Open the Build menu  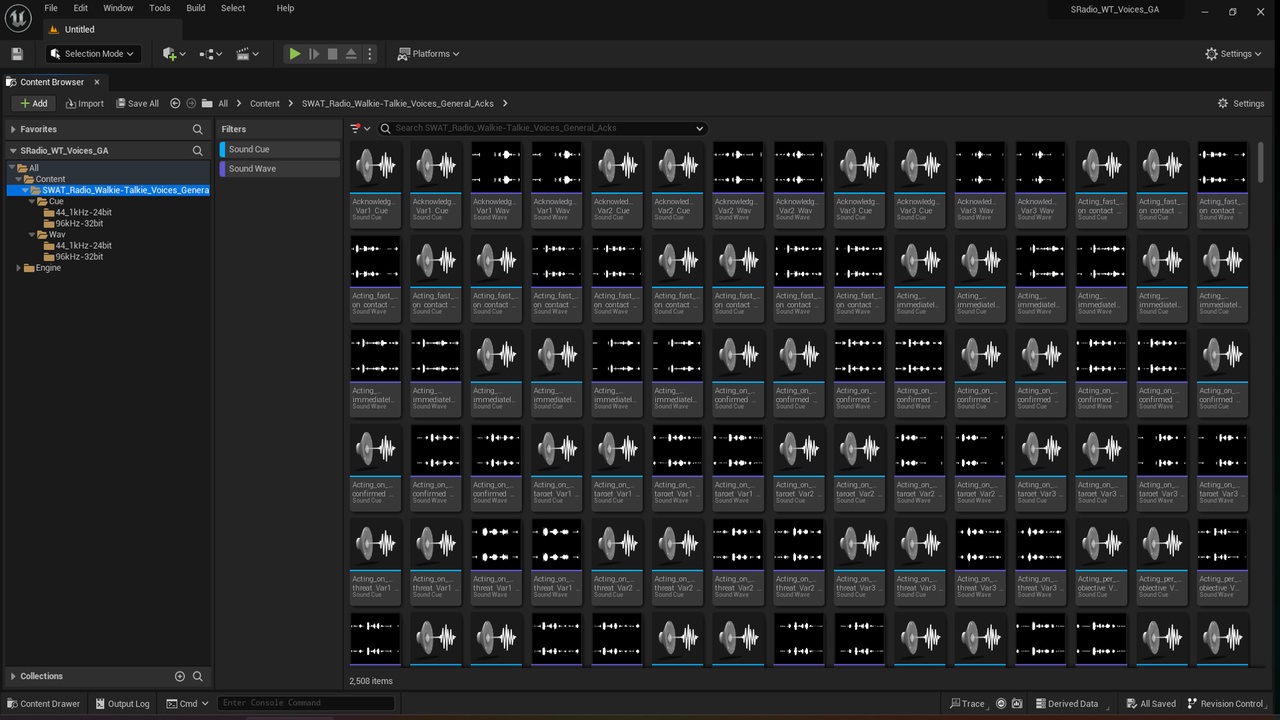196,8
